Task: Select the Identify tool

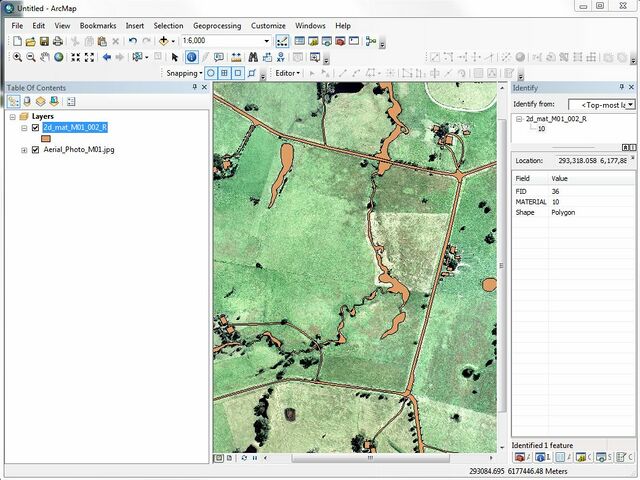Action: [191, 57]
